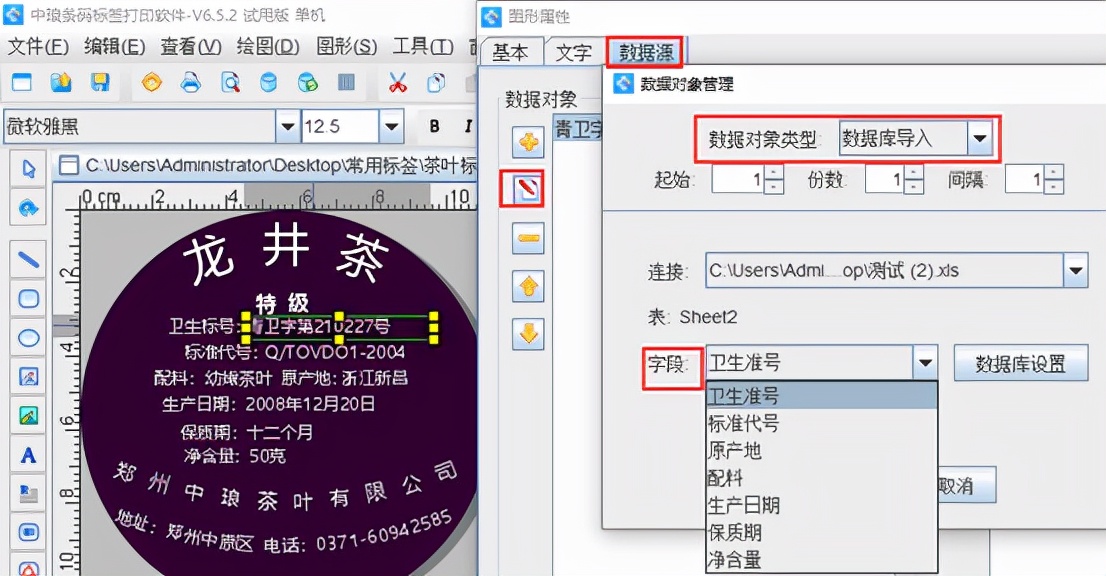Move data object up with the up arrow

(528, 286)
